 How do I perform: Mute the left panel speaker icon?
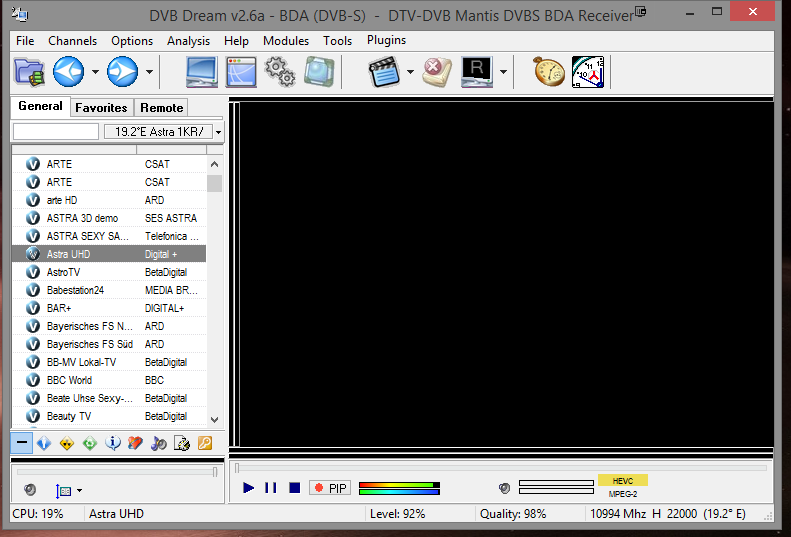pos(30,490)
